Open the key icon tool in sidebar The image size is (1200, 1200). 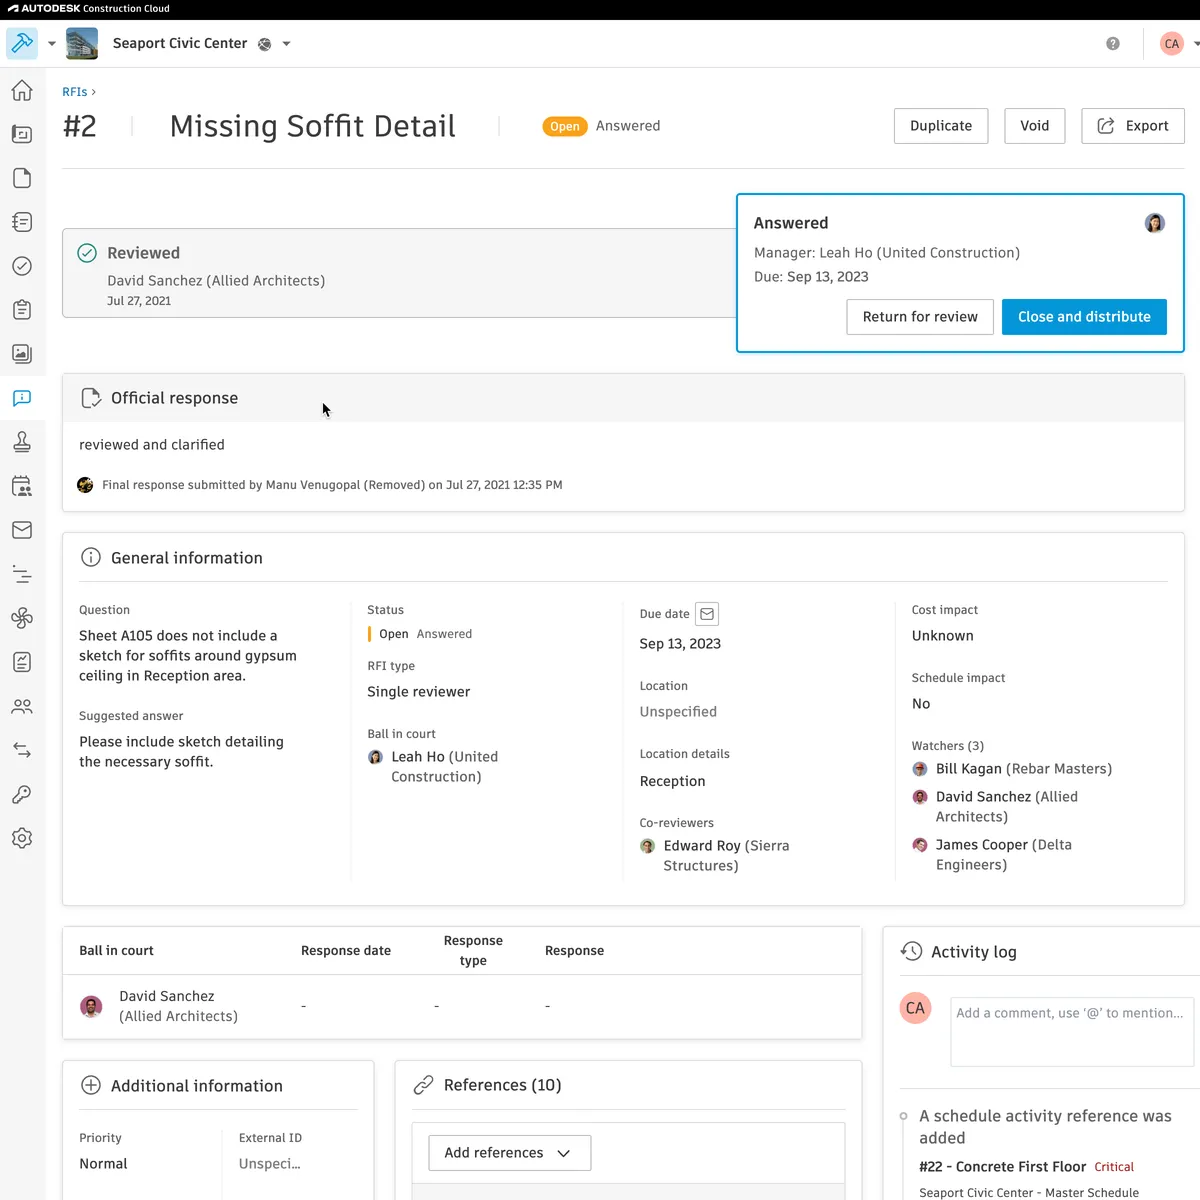[x=22, y=794]
